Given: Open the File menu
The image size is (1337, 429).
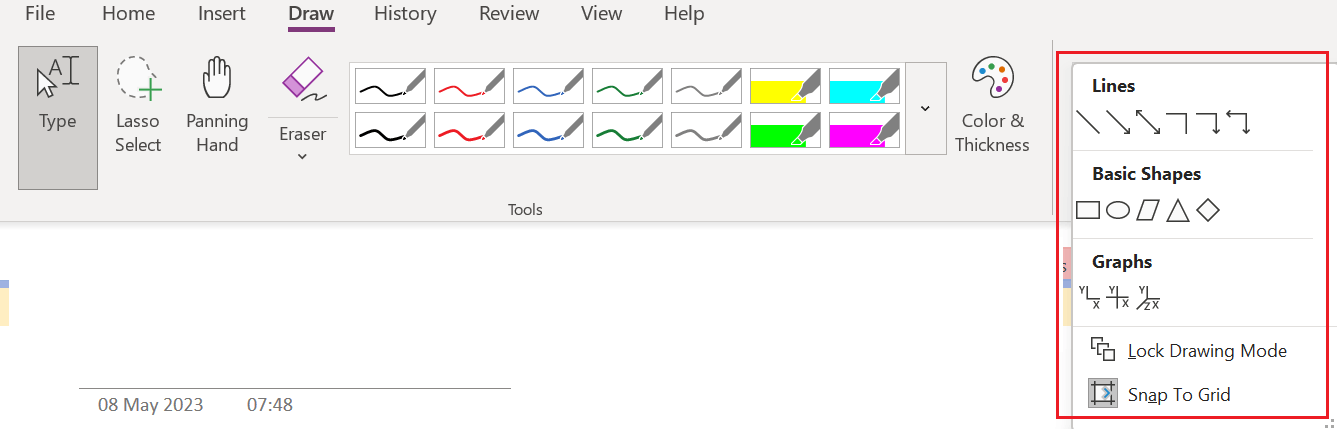Looking at the screenshot, I should coord(40,14).
